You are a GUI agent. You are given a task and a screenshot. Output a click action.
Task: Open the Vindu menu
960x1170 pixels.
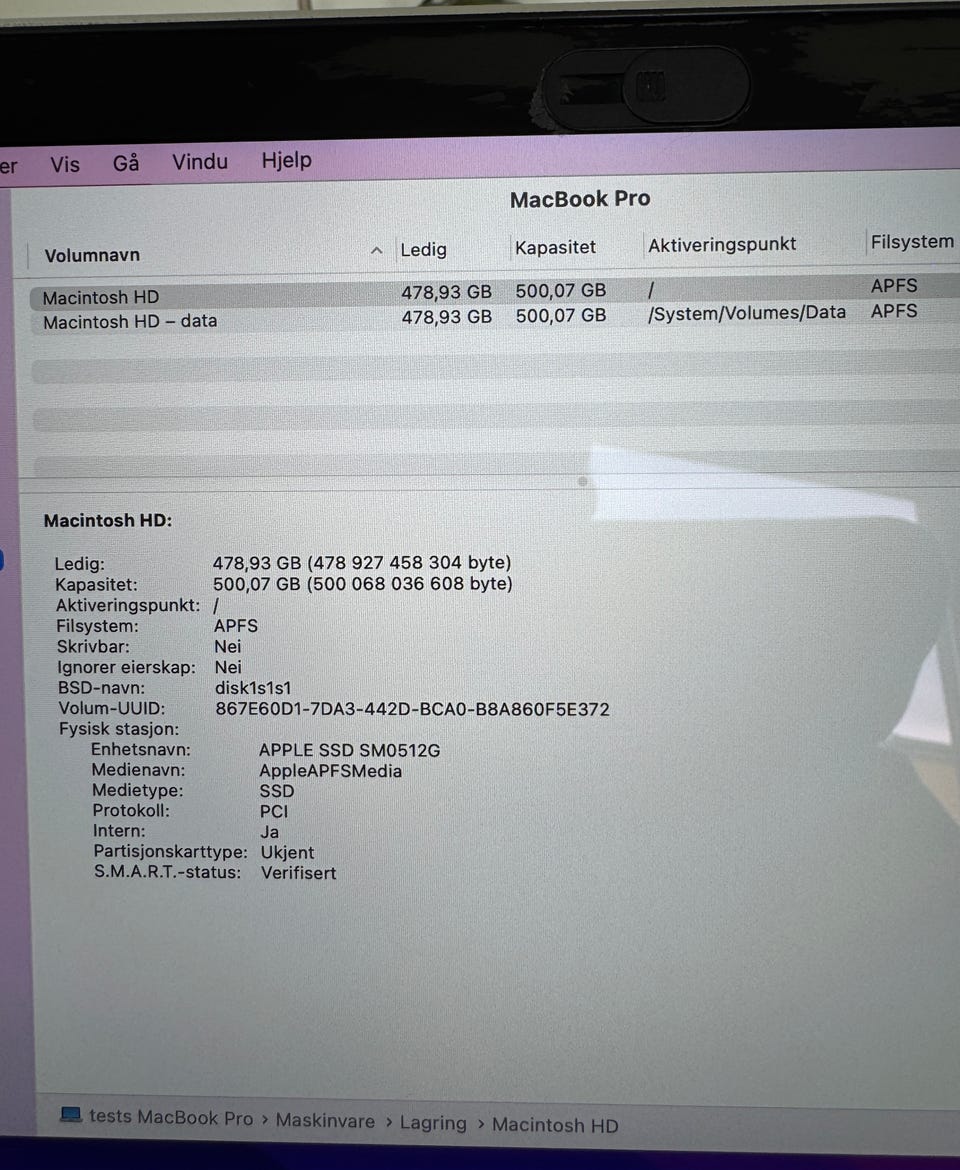(200, 161)
